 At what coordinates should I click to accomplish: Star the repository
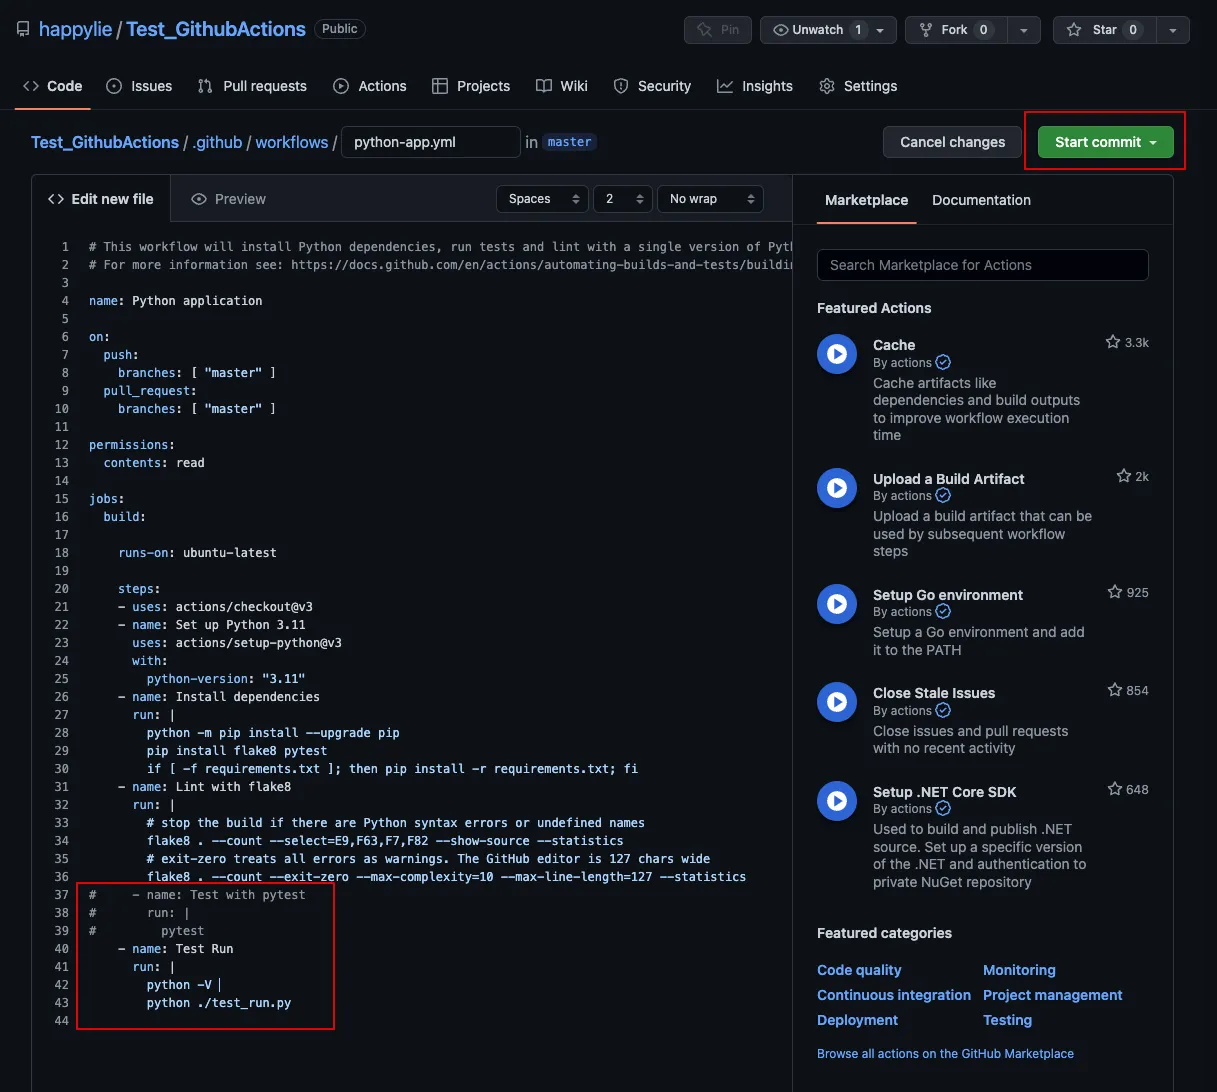pos(1103,30)
